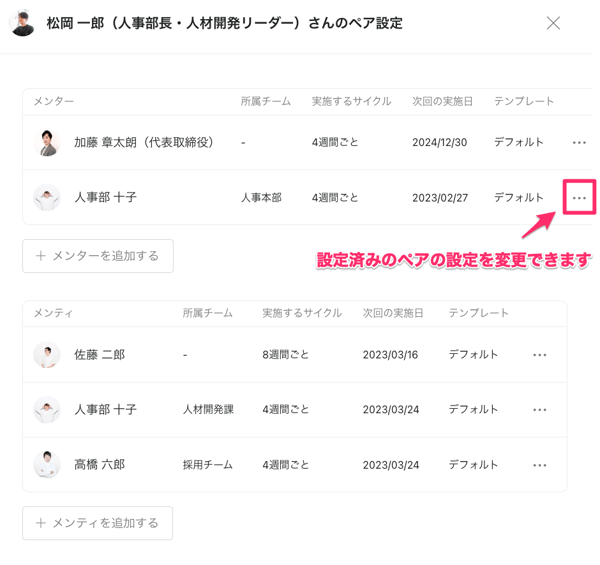Open options menu for mentee 佐藤 二郎
This screenshot has height=565, width=600.
point(539,355)
